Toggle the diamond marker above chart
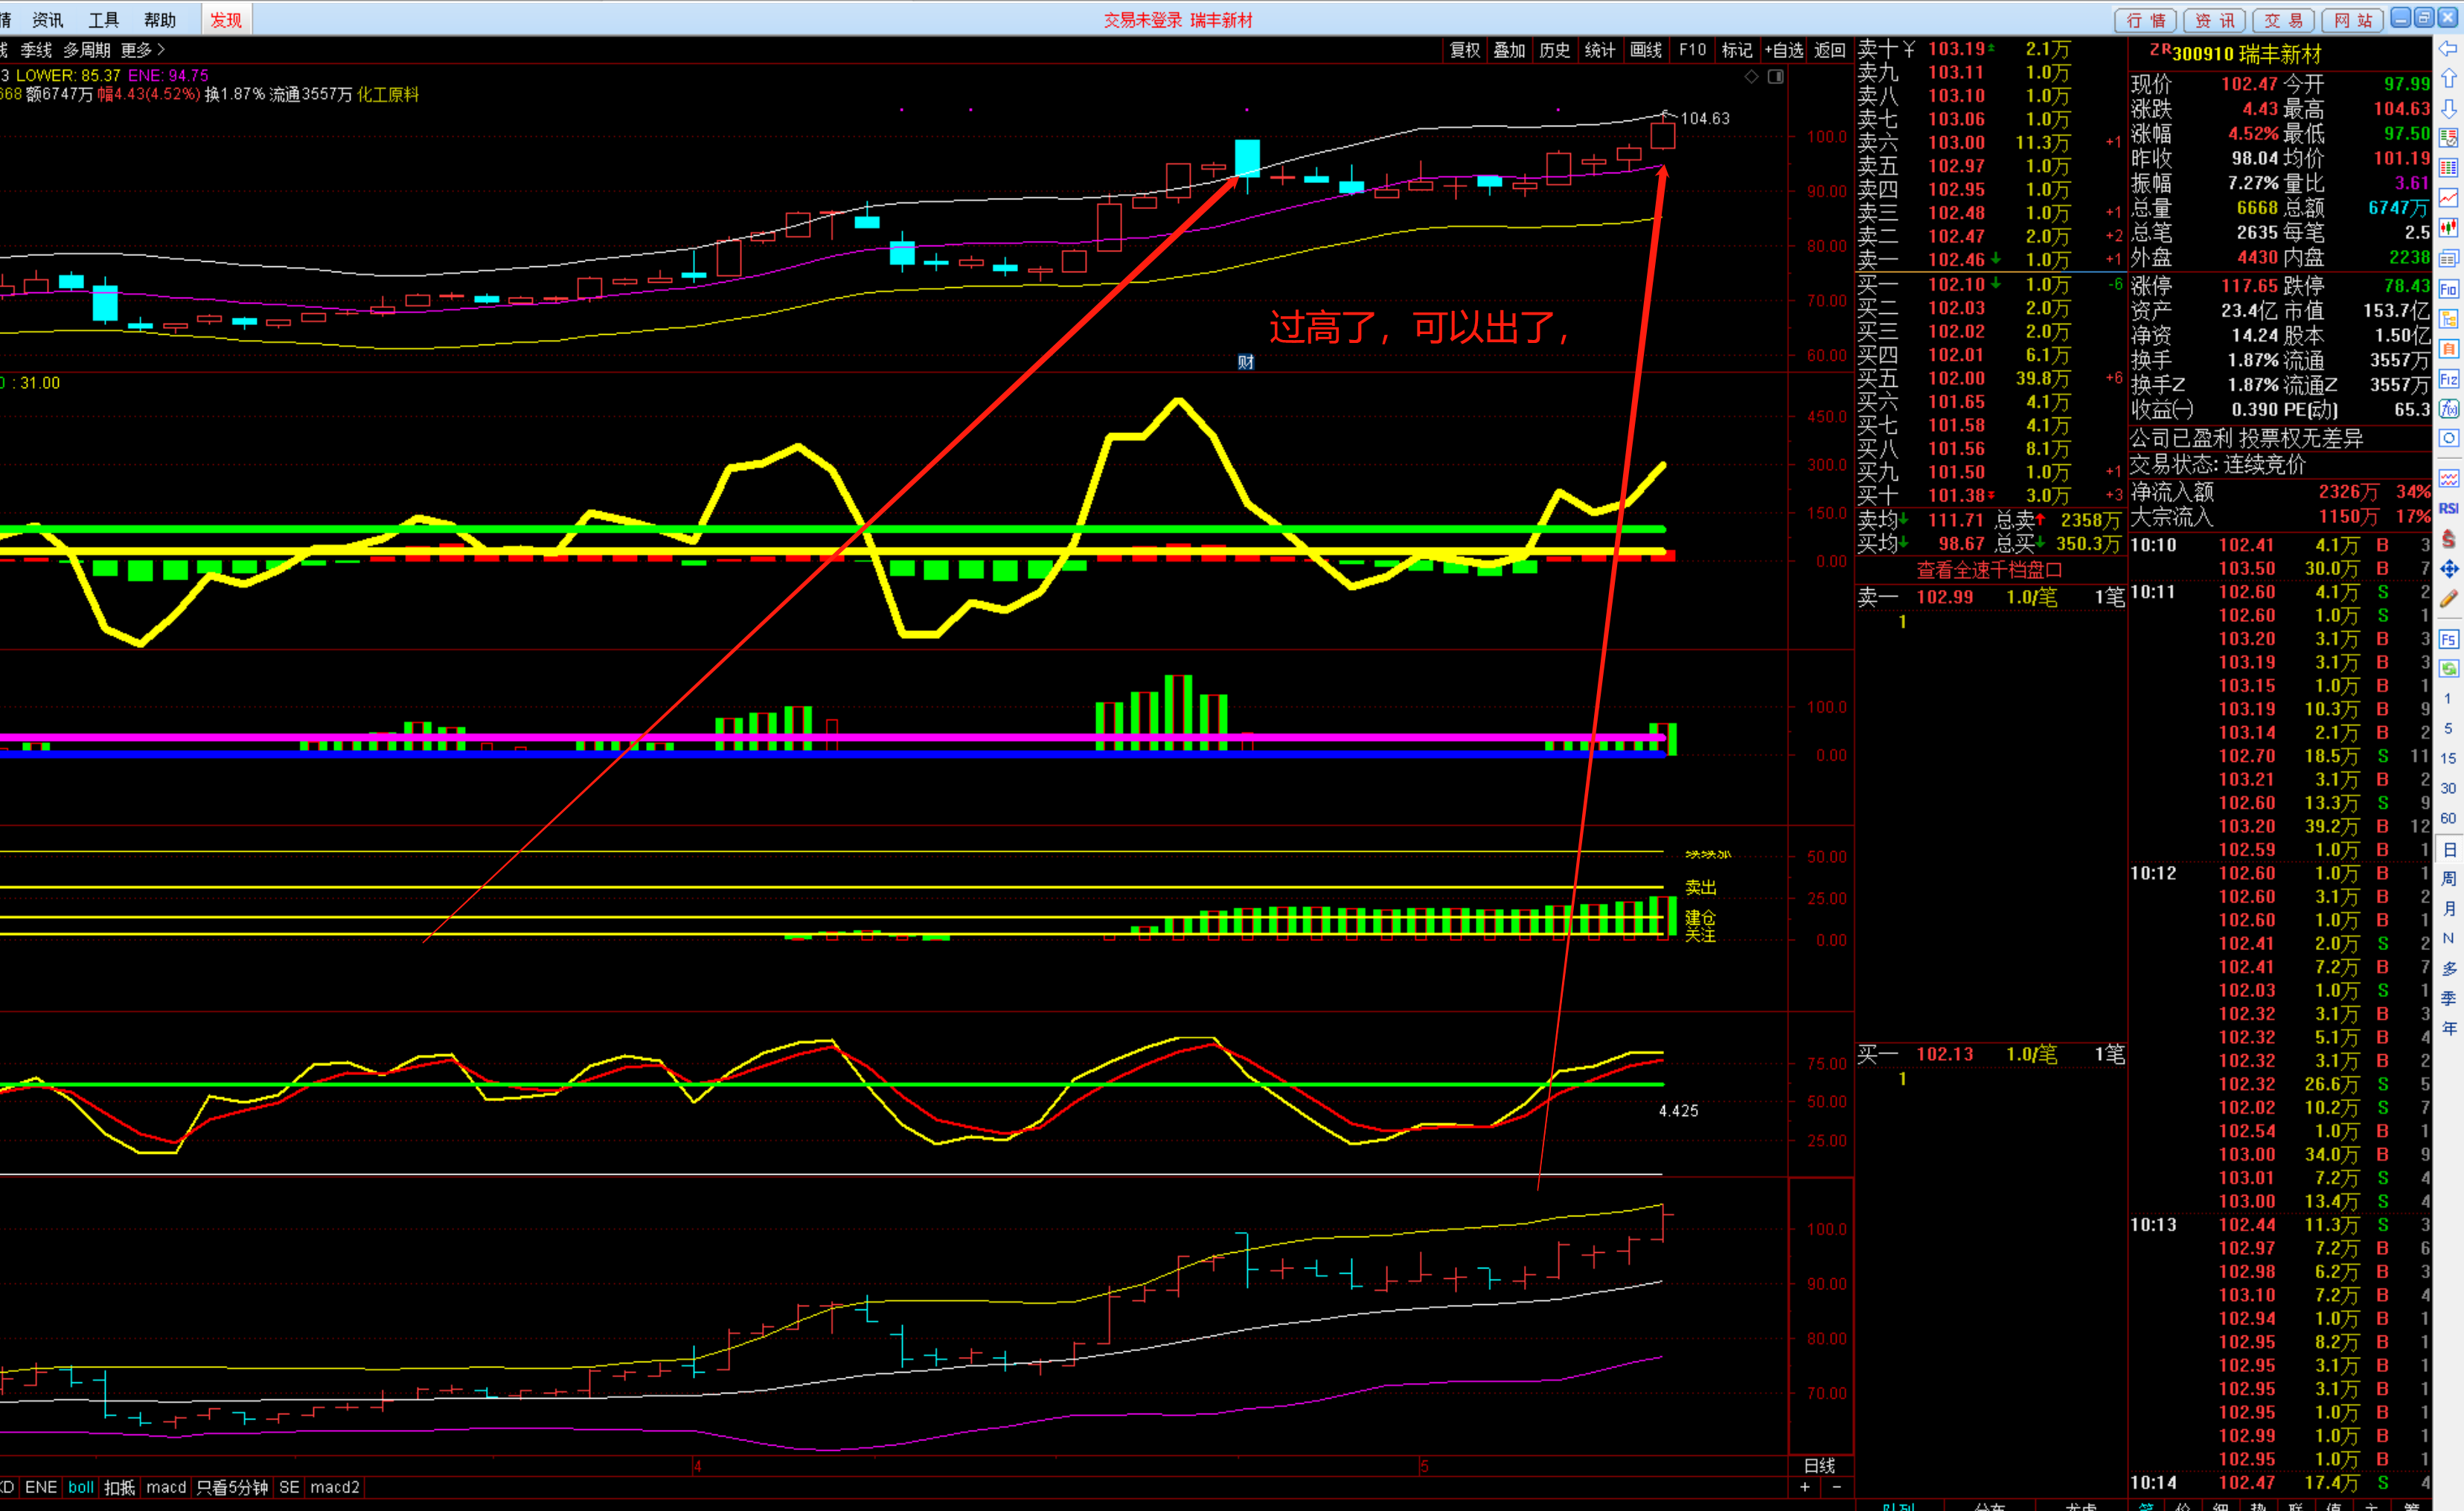The height and width of the screenshot is (1511, 2464). [1751, 77]
